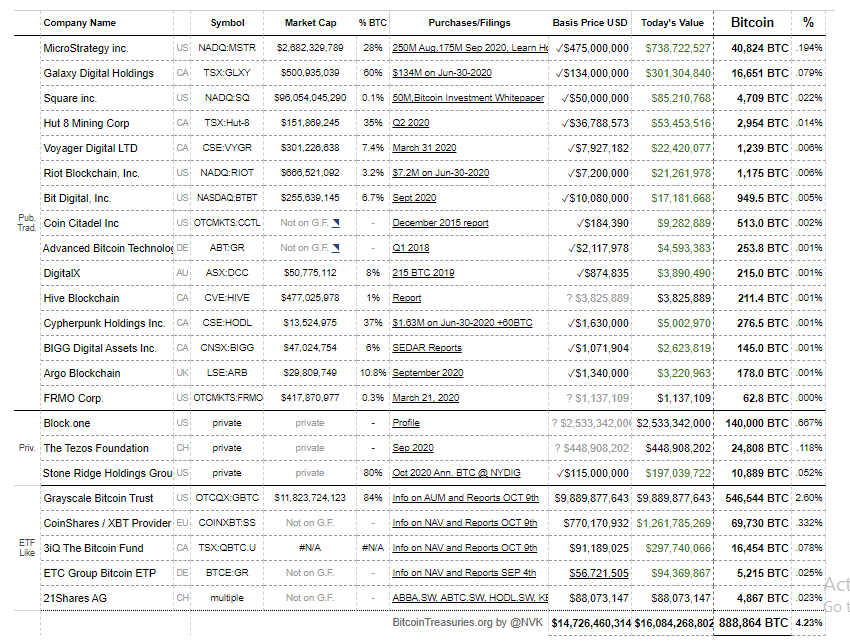
Task: Open CoinShares 'Info on NAV and Reports OCT 9th'
Action: coord(465,523)
